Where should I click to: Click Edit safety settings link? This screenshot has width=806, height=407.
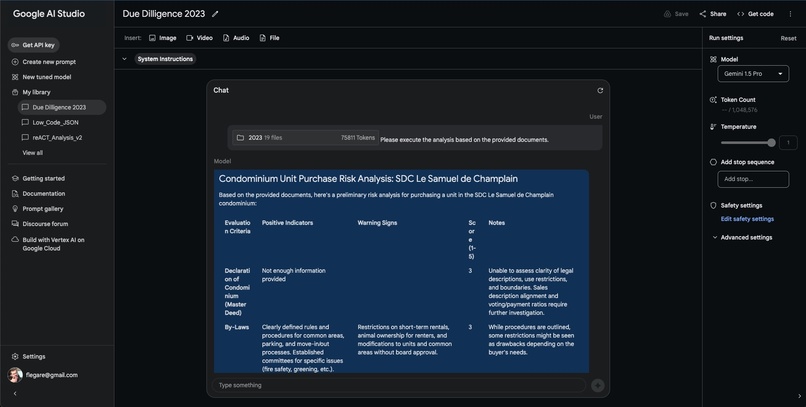point(747,219)
